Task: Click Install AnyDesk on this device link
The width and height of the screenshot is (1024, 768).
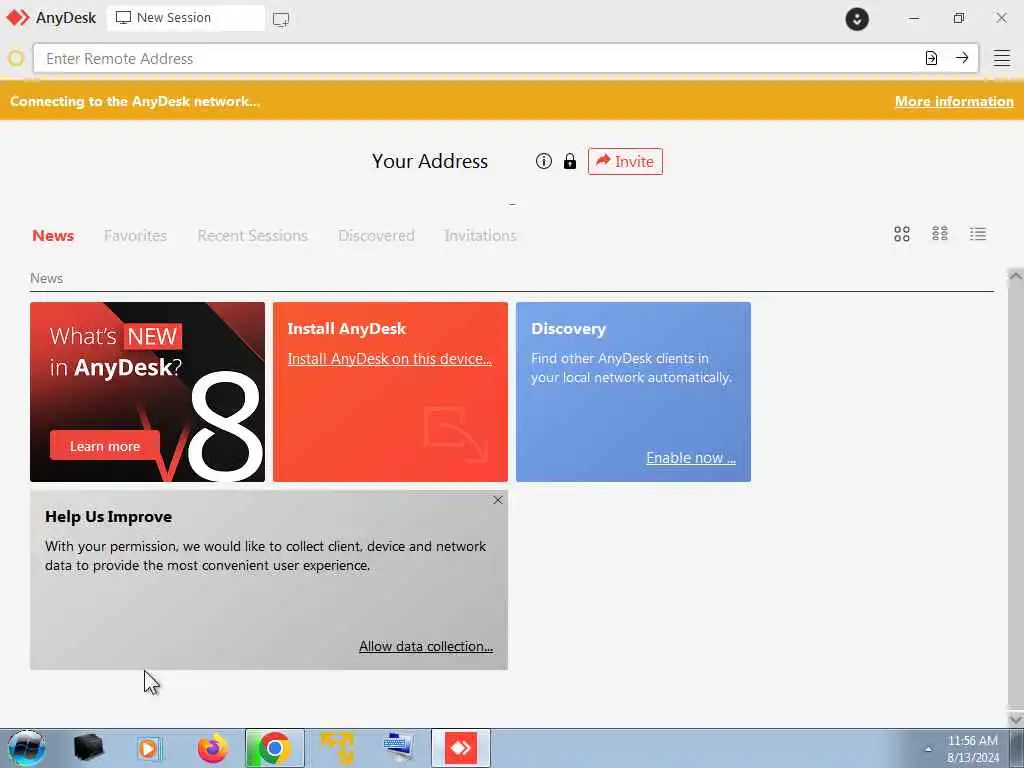Action: (390, 359)
